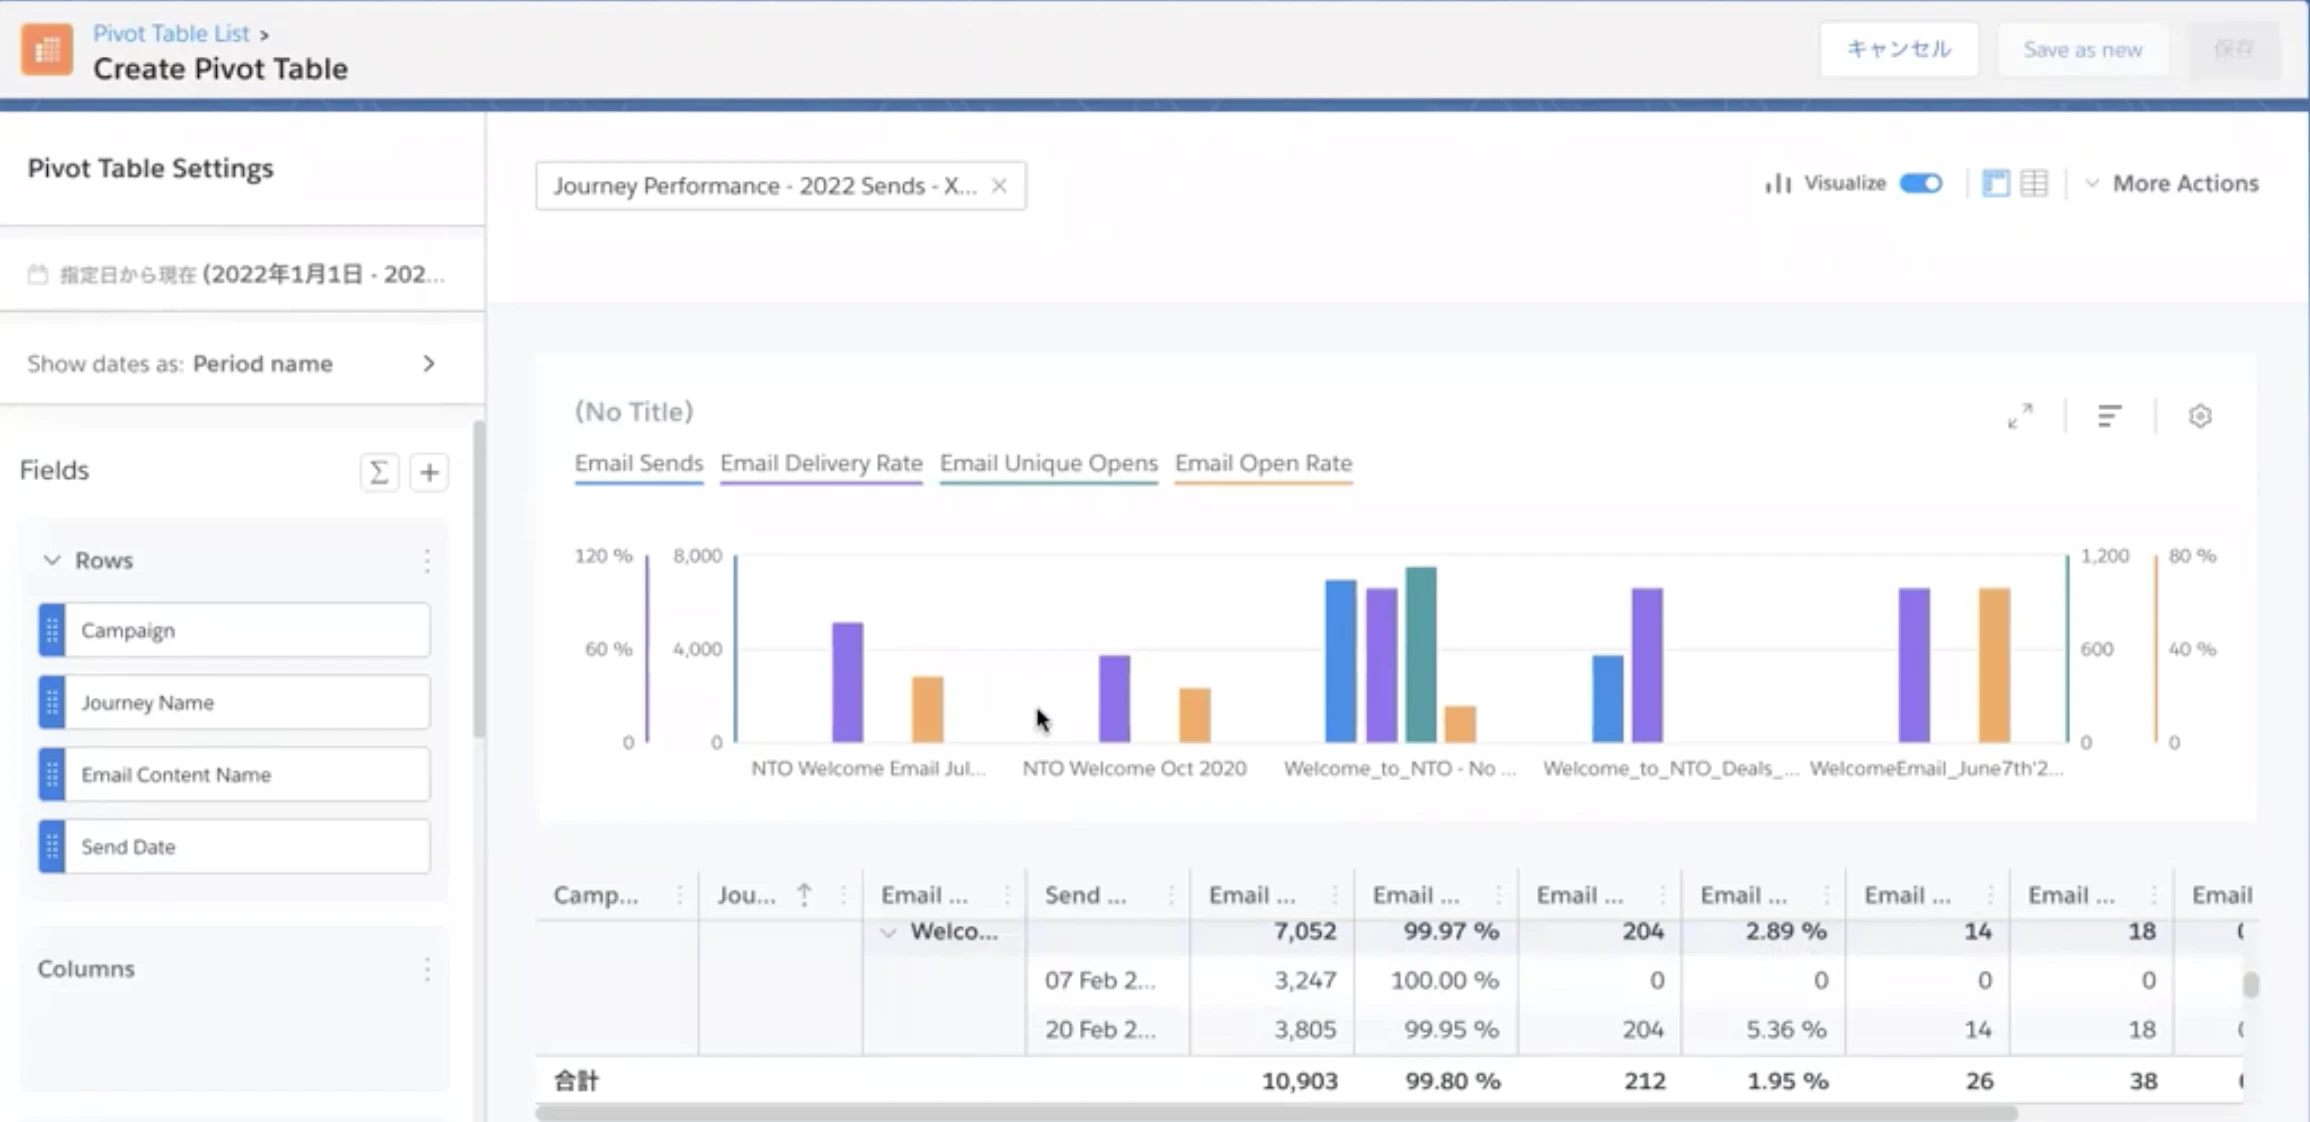This screenshot has height=1122, width=2310.
Task: Open chart settings gear icon
Action: click(2199, 416)
